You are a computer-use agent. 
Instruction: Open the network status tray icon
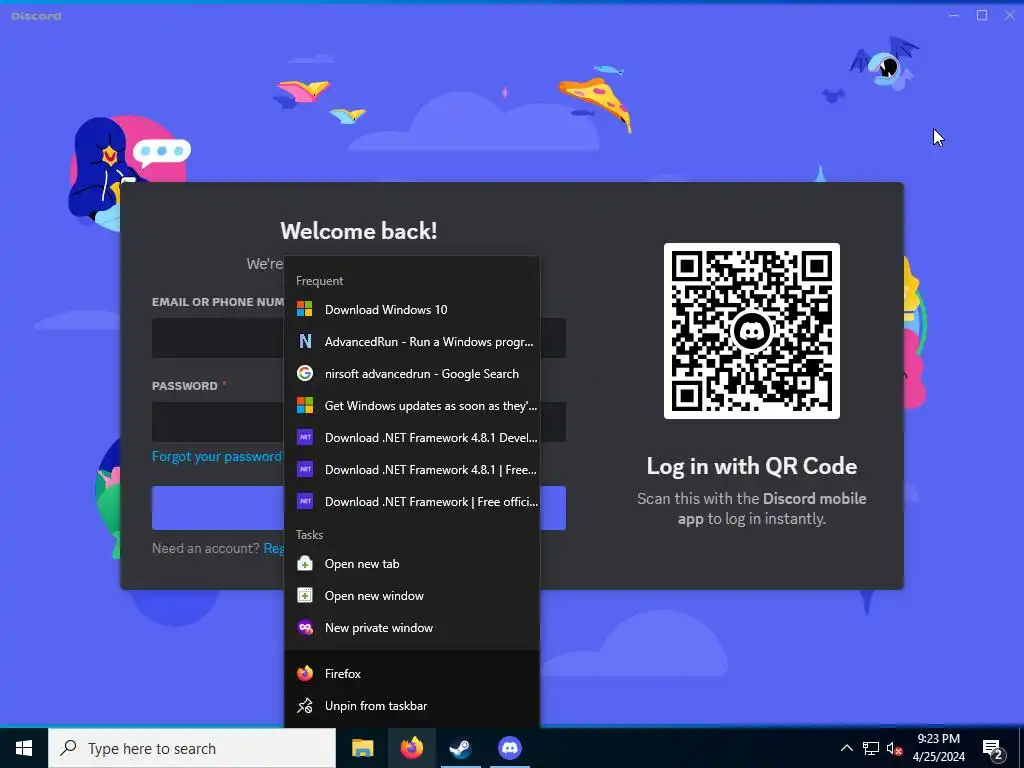tap(871, 748)
